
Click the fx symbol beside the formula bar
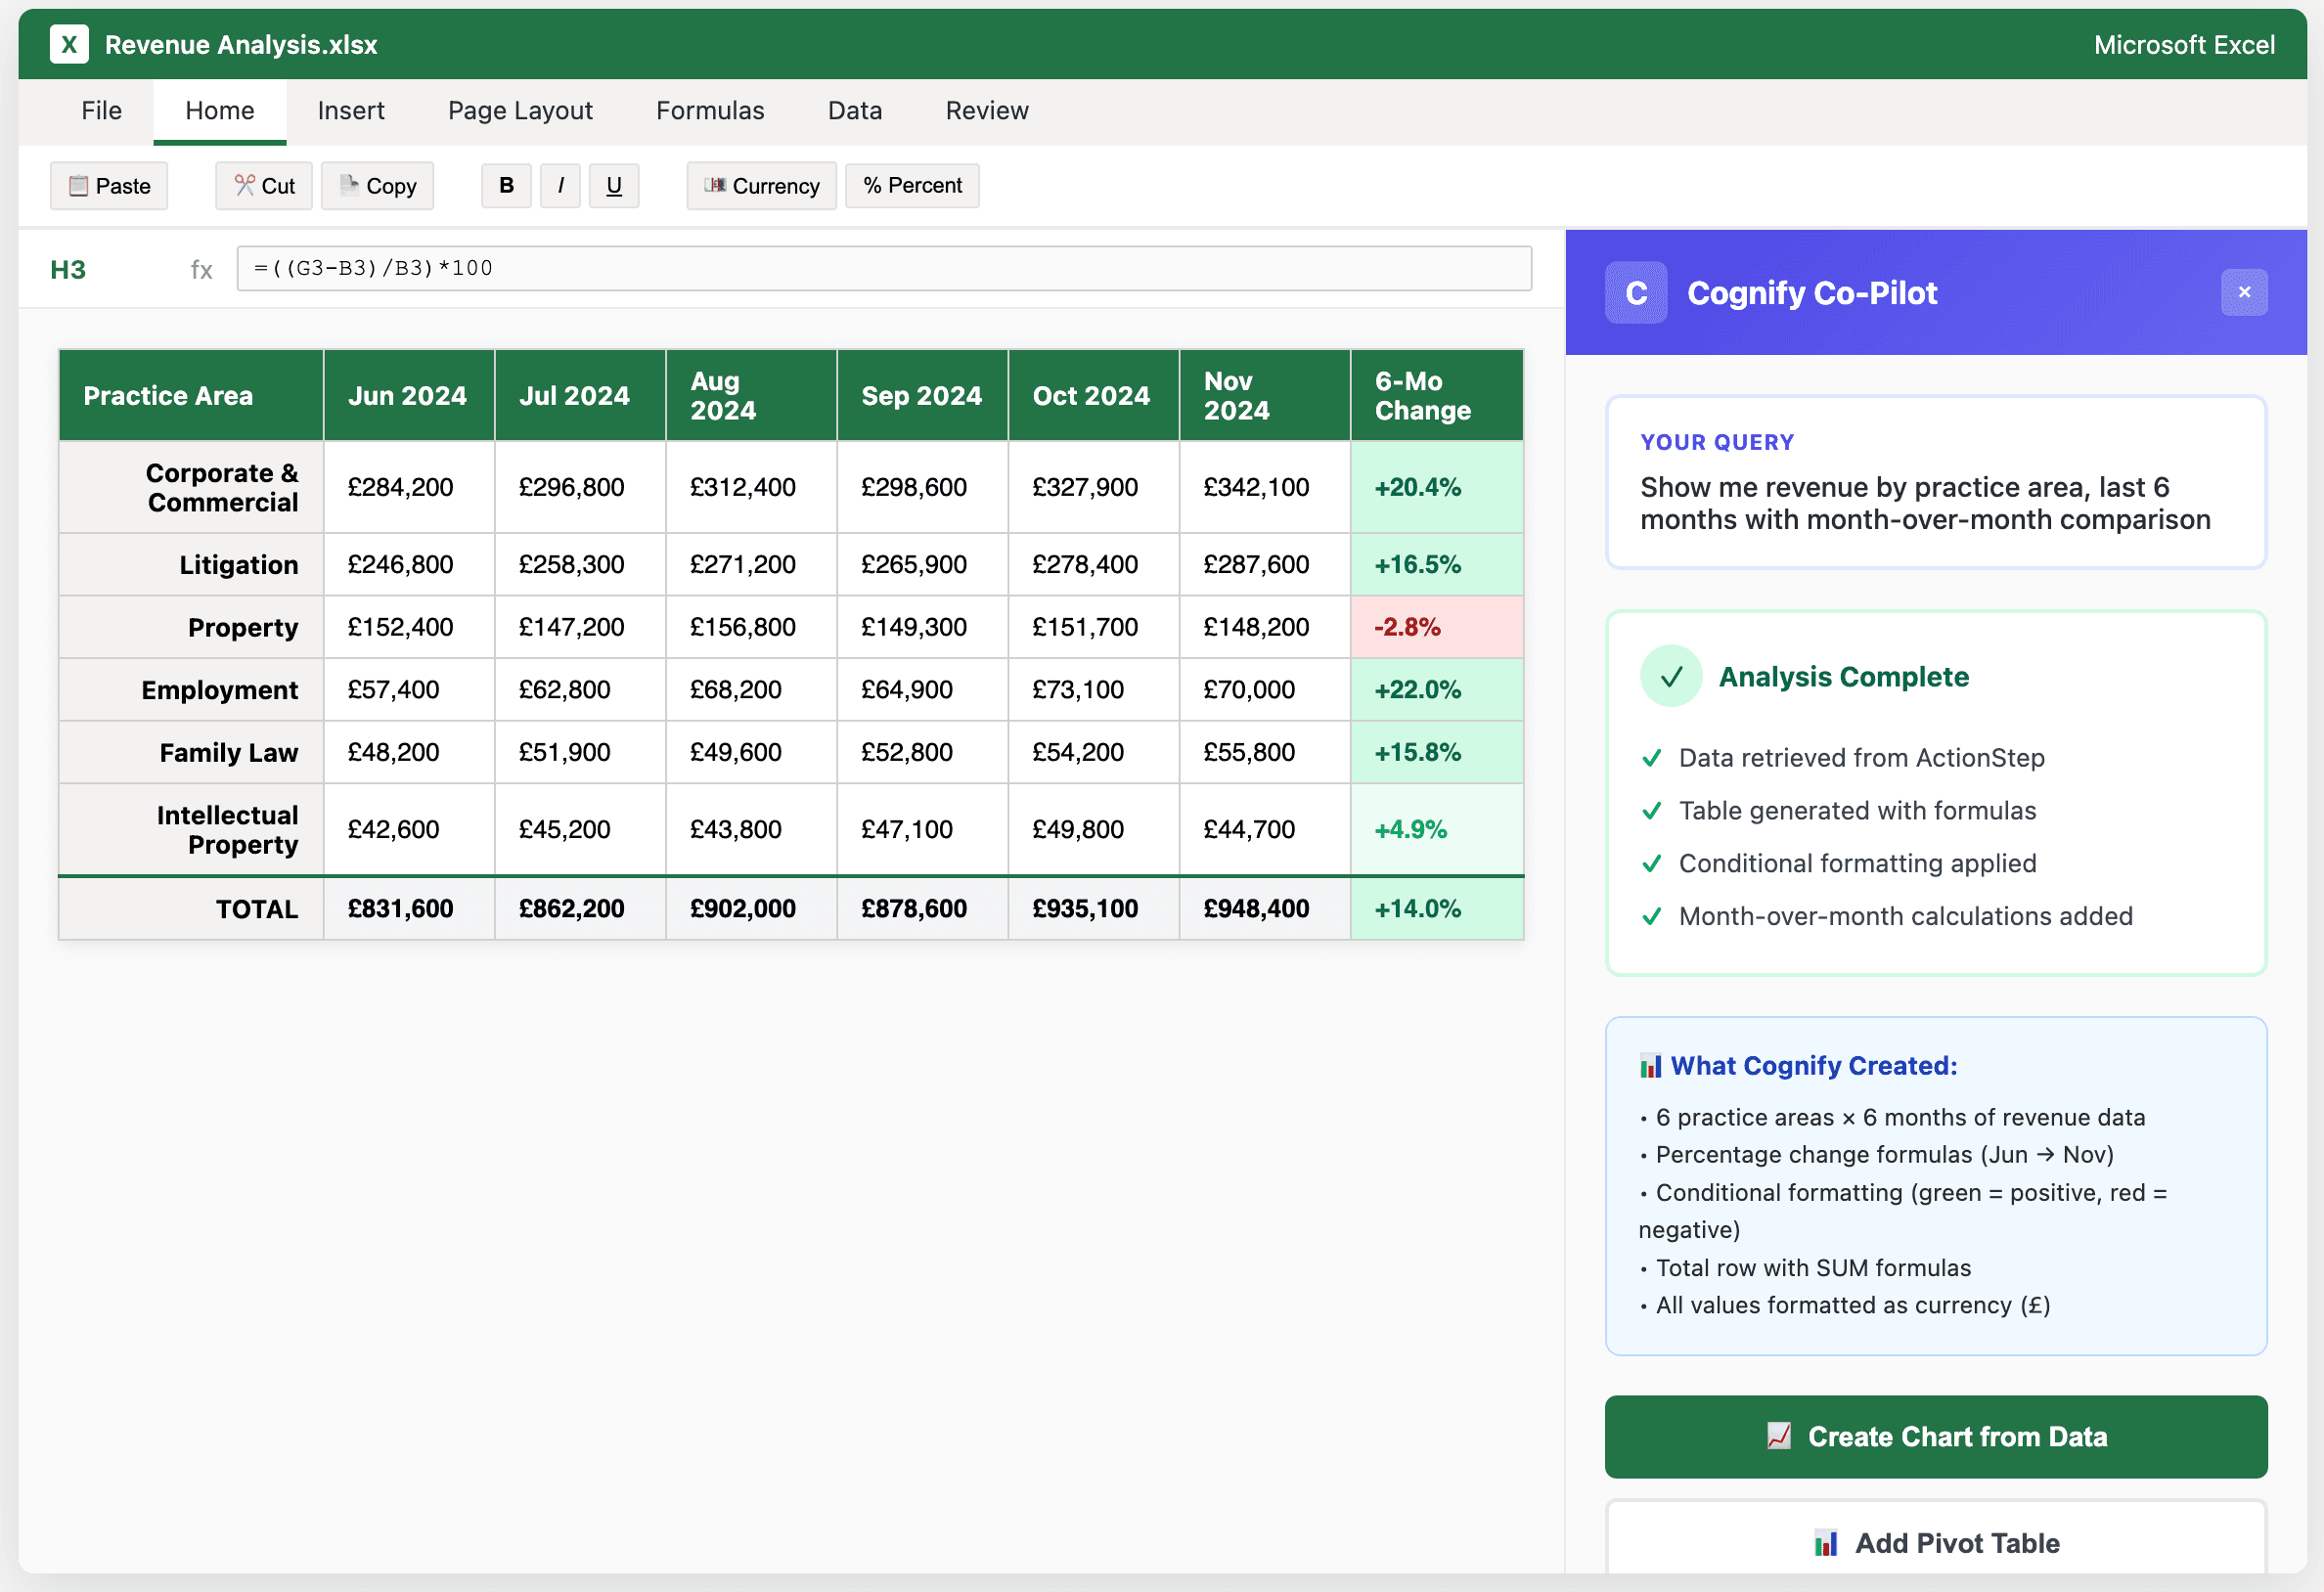(201, 268)
